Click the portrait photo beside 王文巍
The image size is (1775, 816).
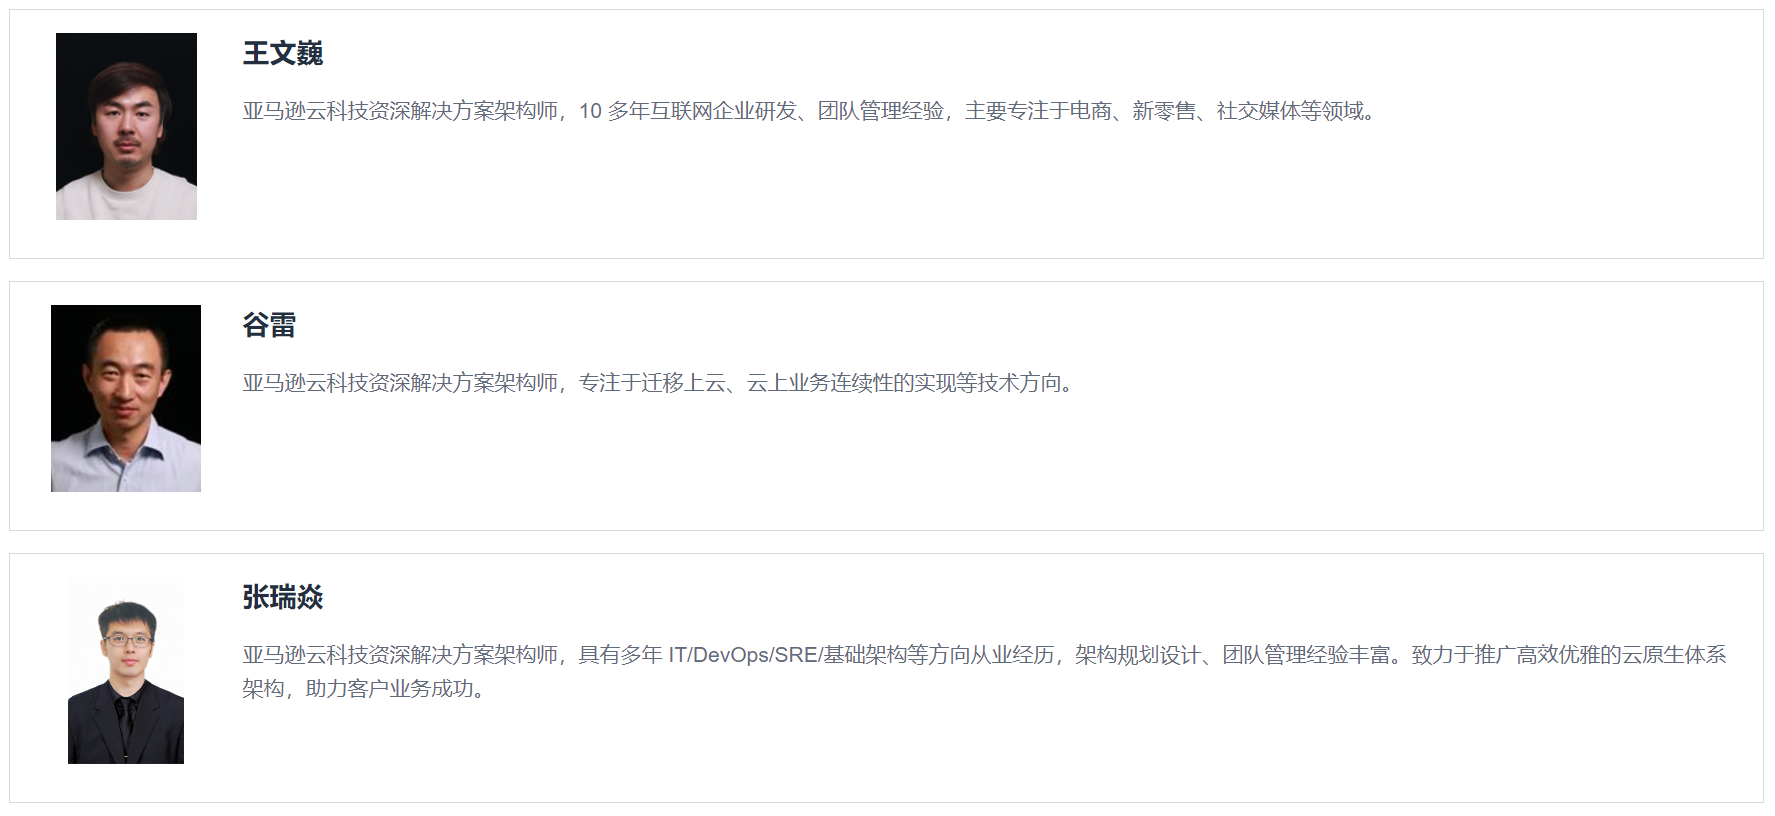coord(126,126)
